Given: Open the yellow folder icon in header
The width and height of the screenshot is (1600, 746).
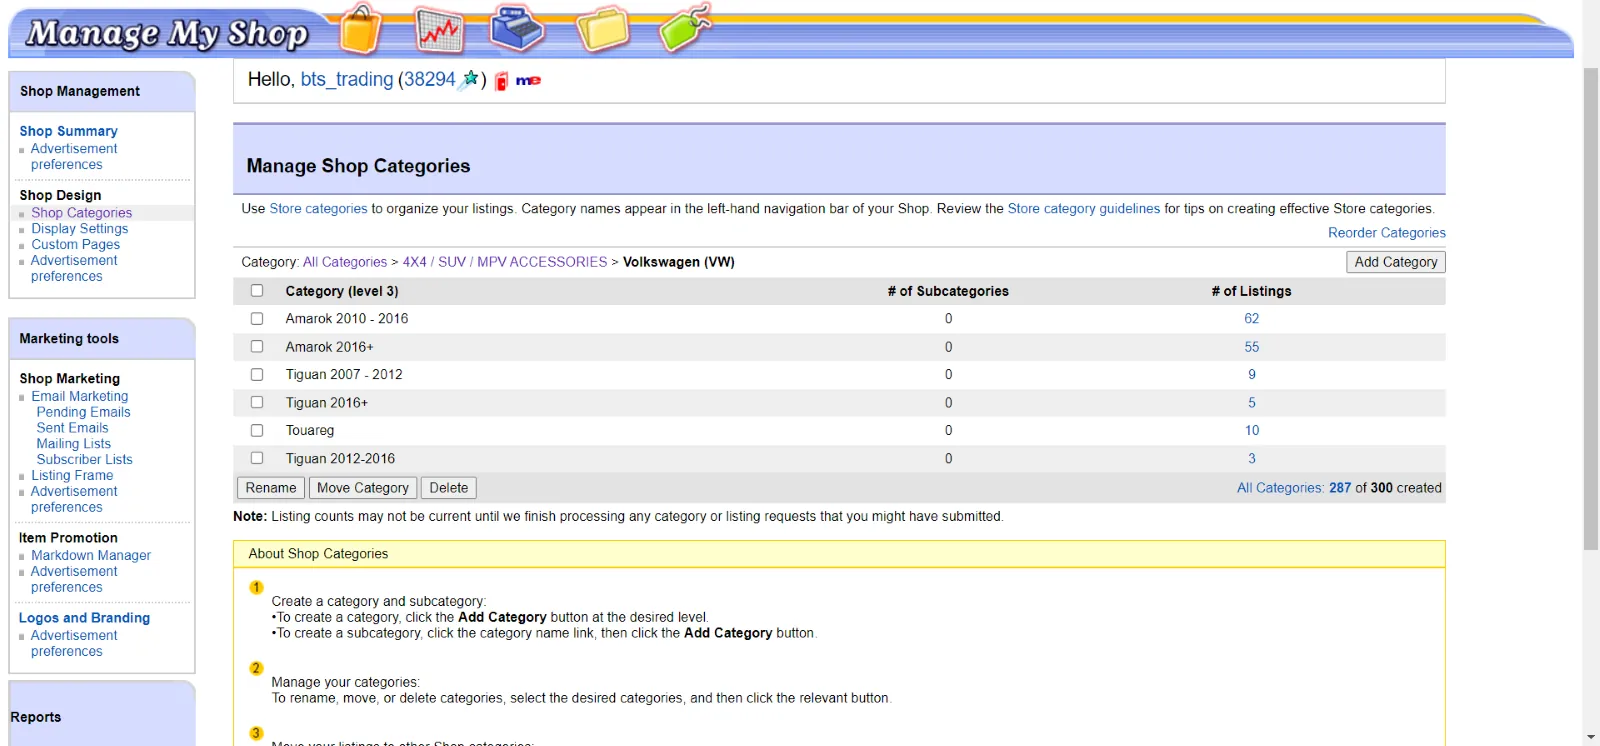Looking at the screenshot, I should point(603,28).
